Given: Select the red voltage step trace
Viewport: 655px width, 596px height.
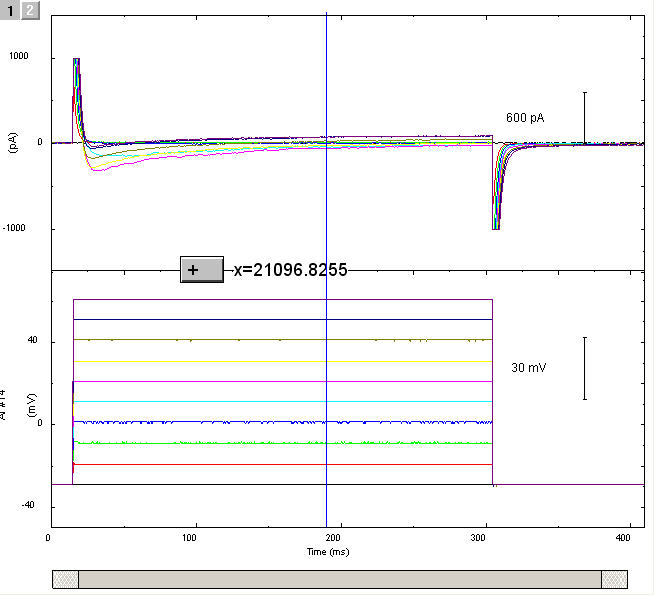Looking at the screenshot, I should [250, 464].
